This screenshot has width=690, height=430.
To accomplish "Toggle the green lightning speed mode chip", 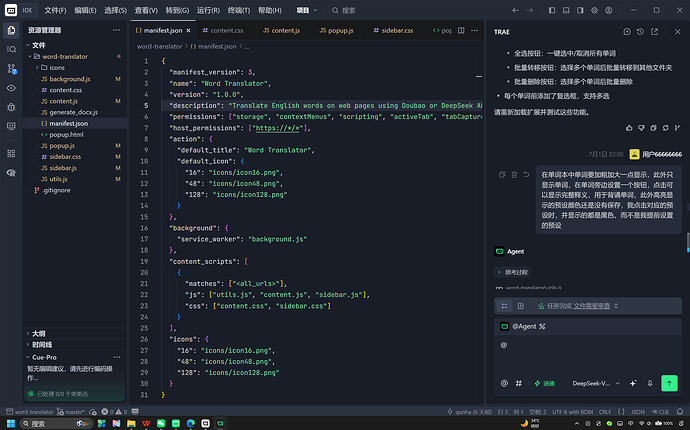I will (544, 383).
